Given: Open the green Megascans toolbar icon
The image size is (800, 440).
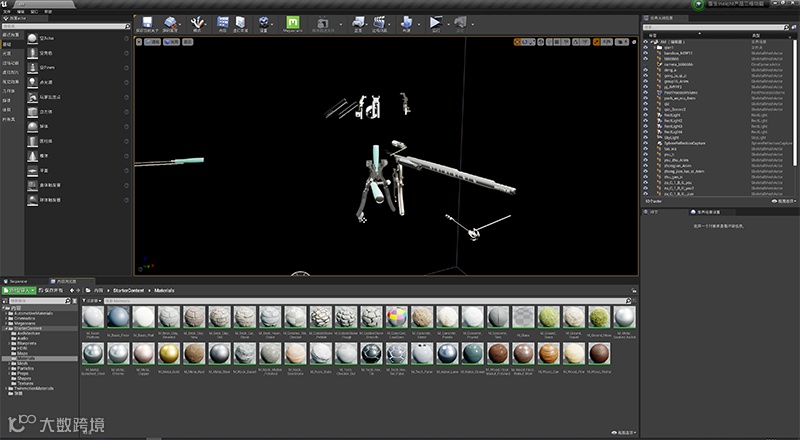Looking at the screenshot, I should point(292,22).
